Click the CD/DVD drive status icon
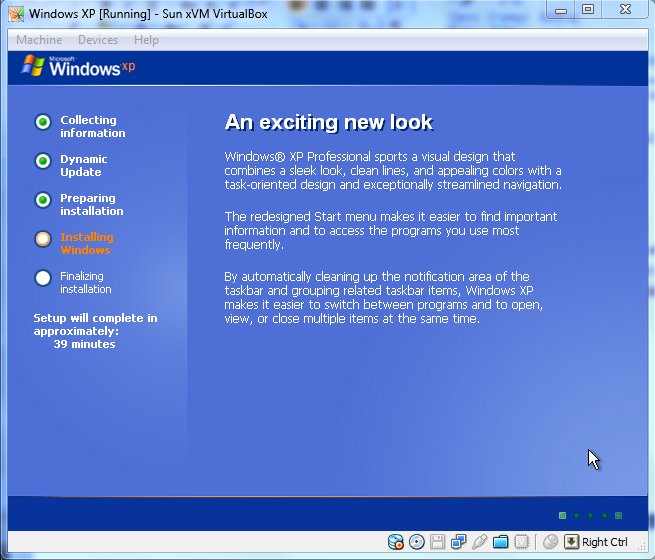 (x=416, y=542)
